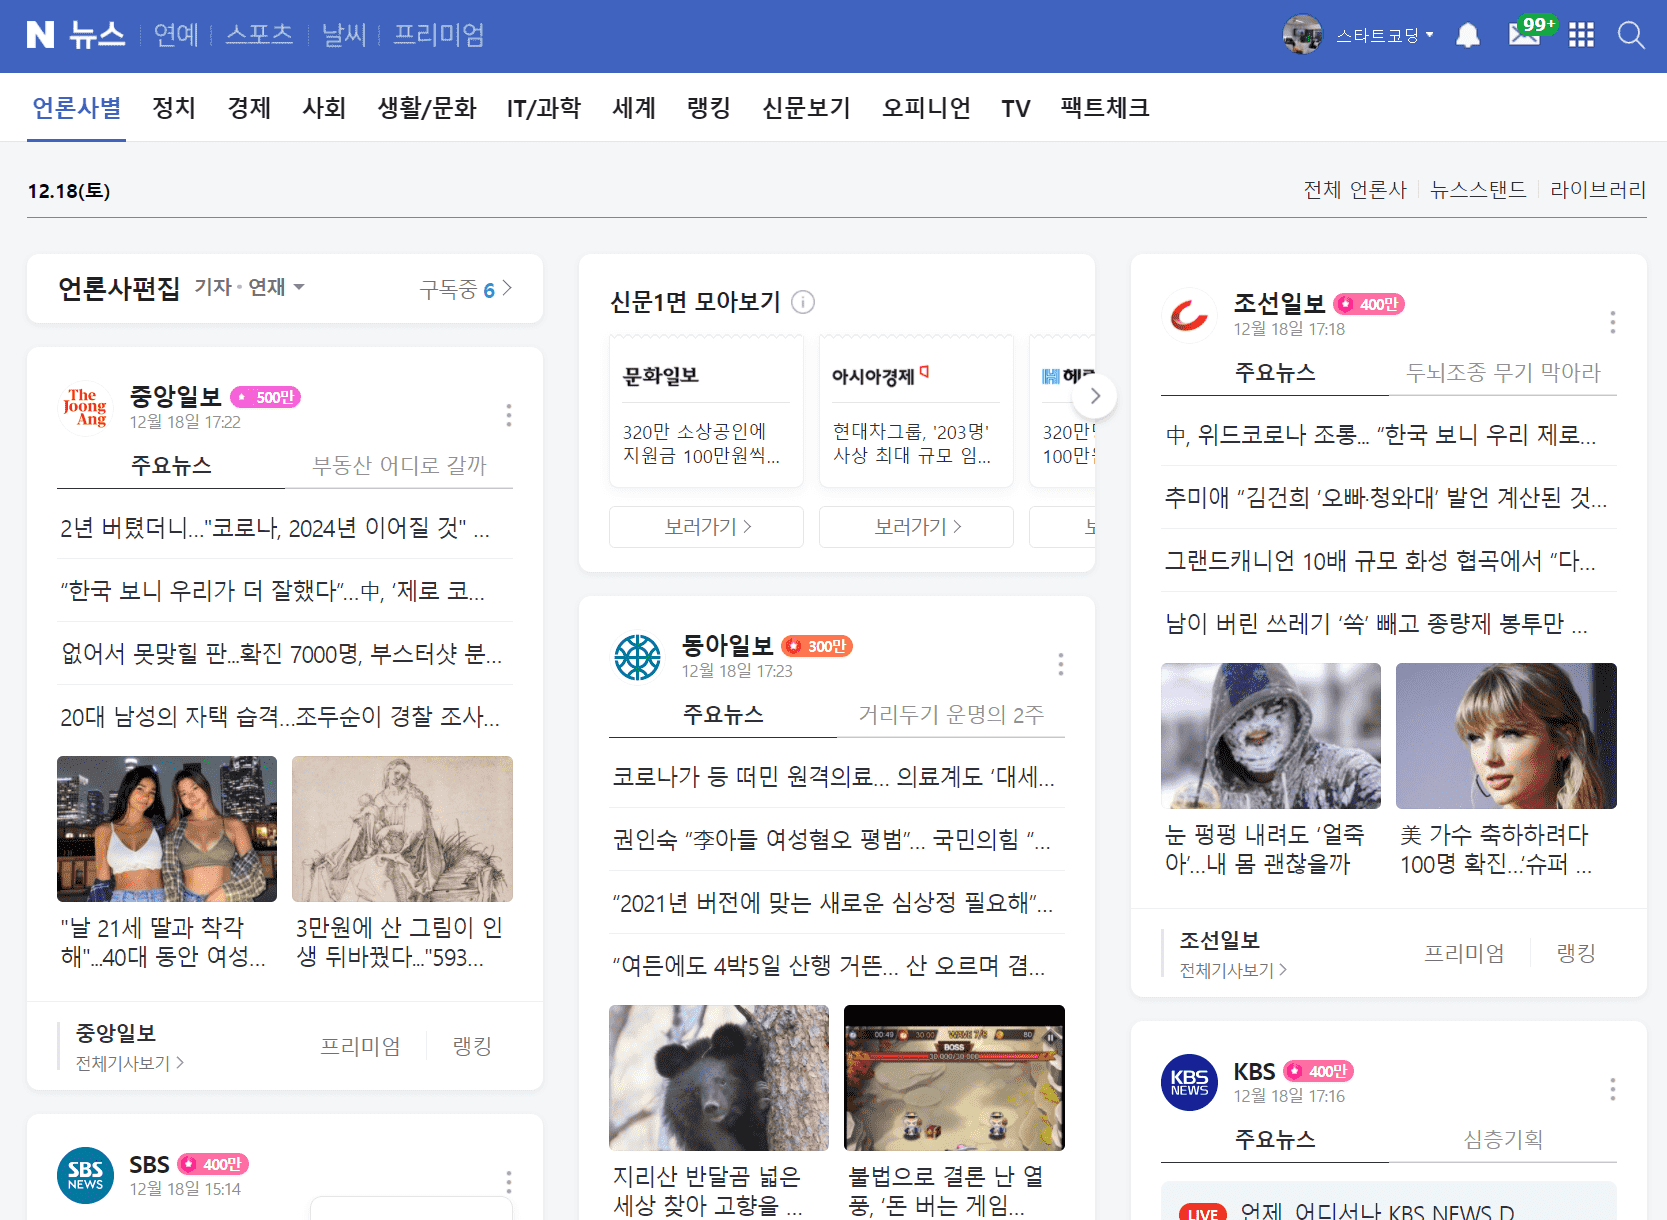Screen dimensions: 1667x1220
Task: Click the SBS 400만 subscriber badge
Action: click(213, 1164)
